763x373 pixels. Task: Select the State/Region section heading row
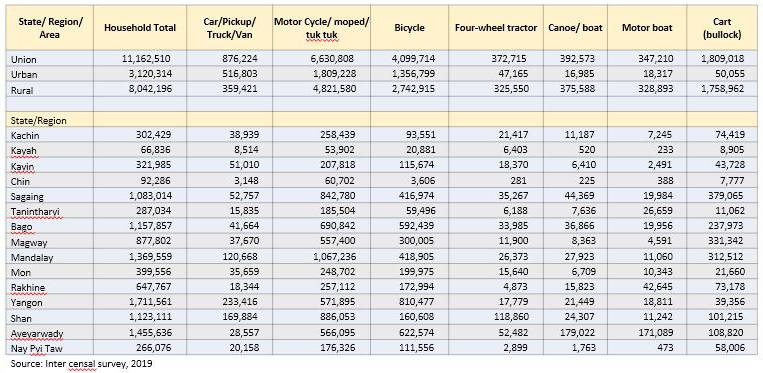(x=382, y=120)
